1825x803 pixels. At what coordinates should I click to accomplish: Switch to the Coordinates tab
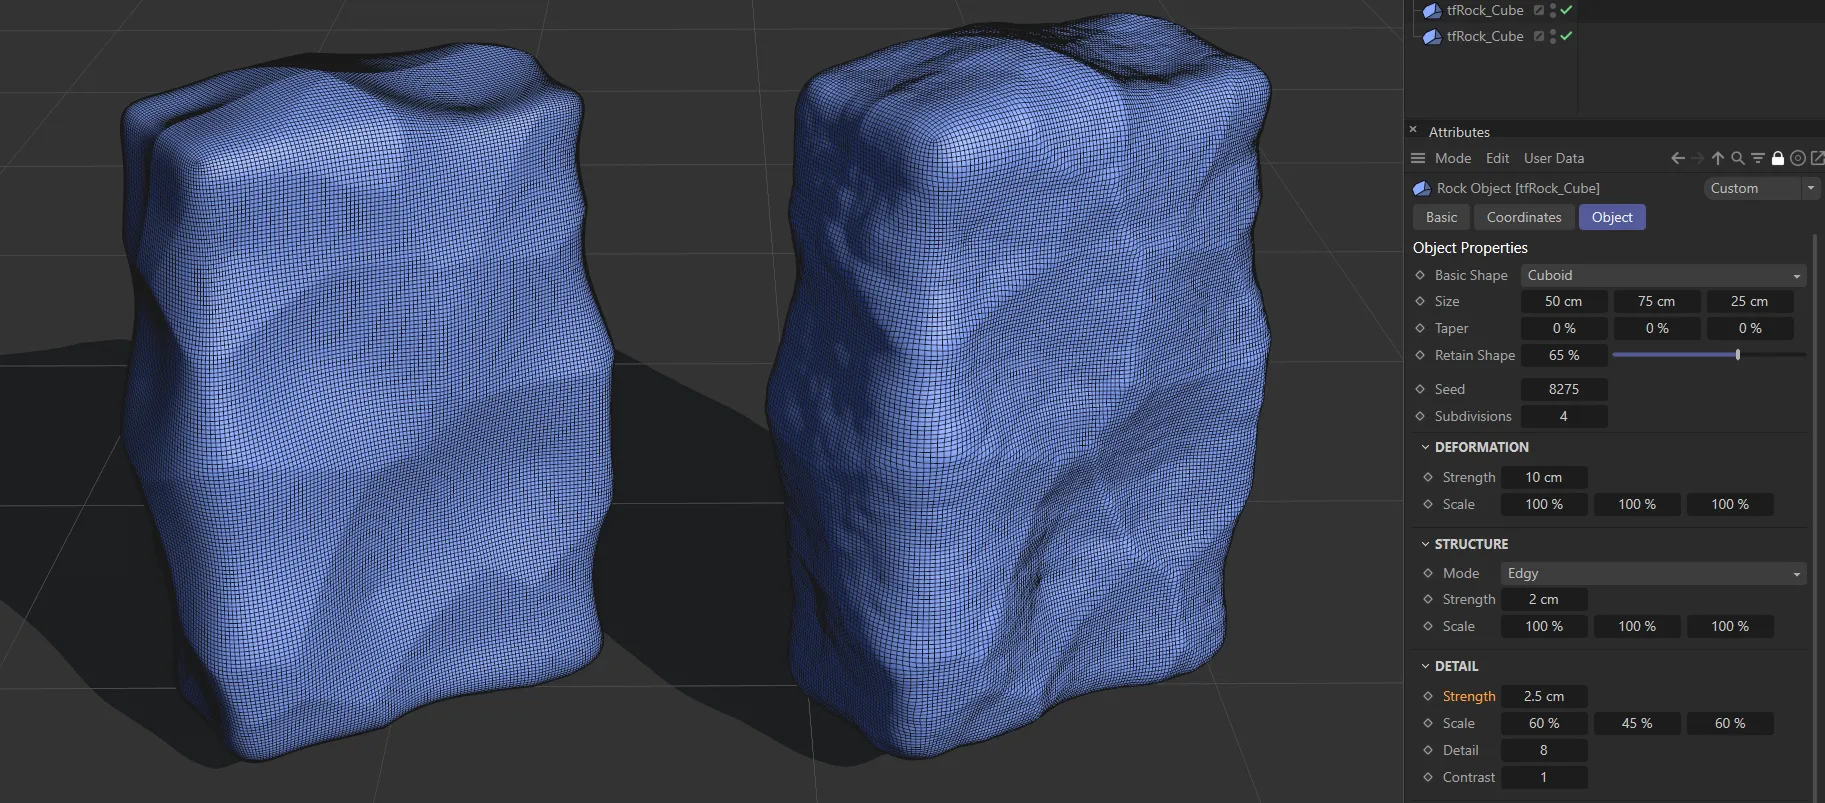[1523, 217]
